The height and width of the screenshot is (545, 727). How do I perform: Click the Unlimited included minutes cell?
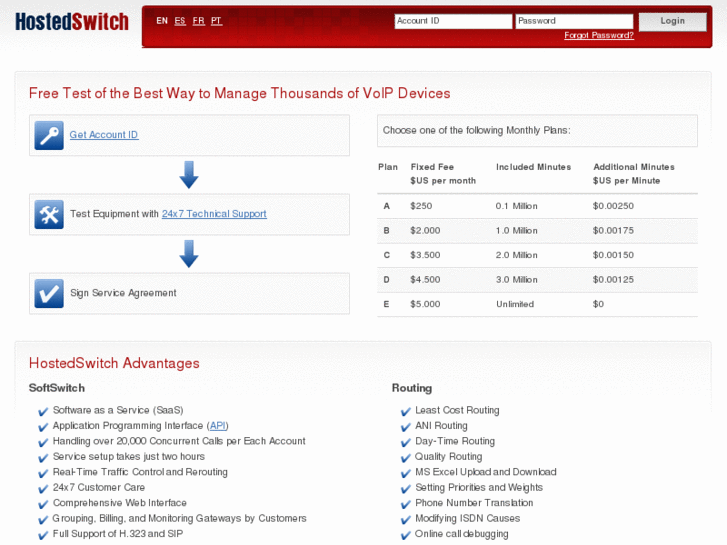[515, 304]
